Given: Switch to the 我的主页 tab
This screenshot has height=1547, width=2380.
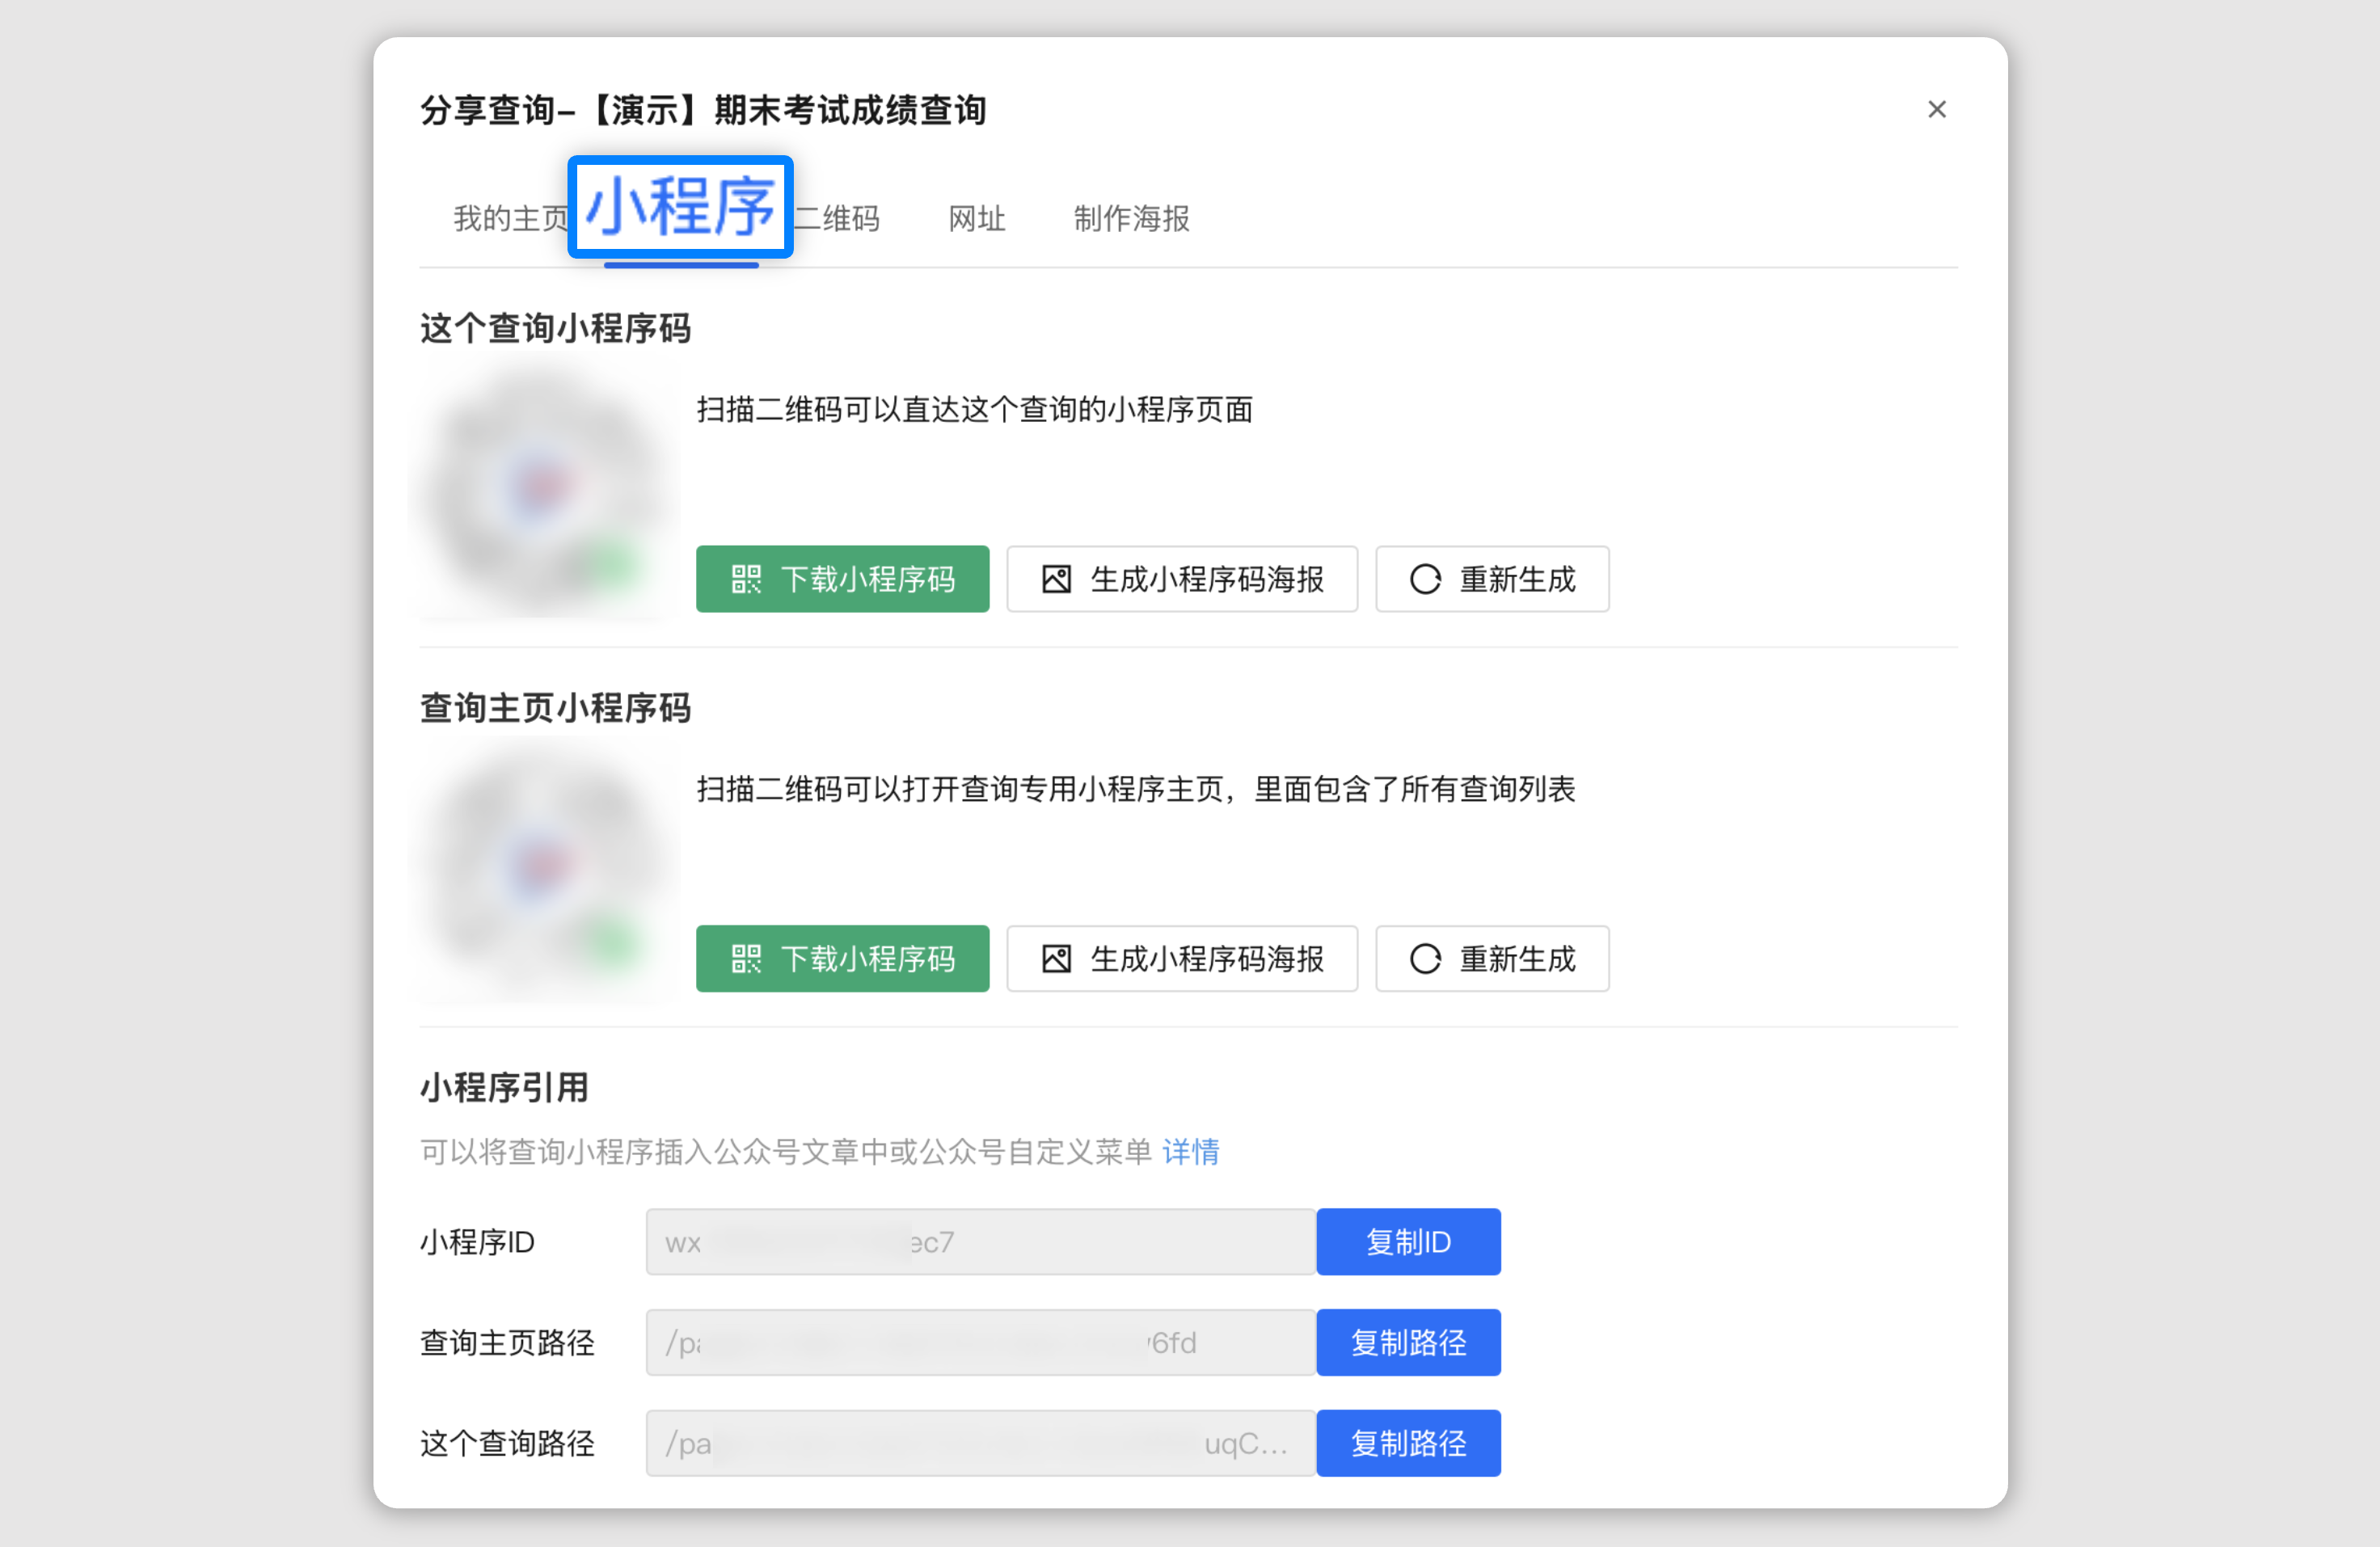Looking at the screenshot, I should pyautogui.click(x=510, y=218).
